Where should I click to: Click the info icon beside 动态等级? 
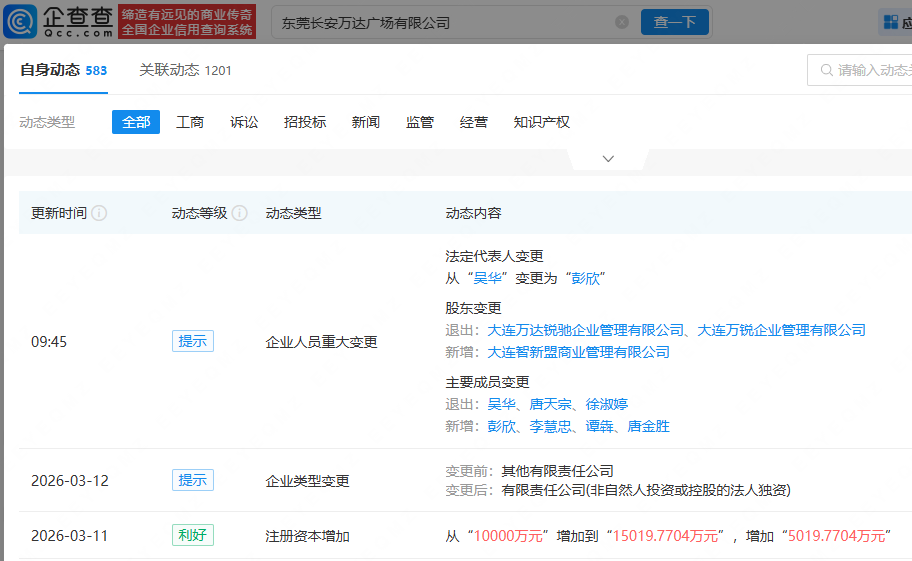click(x=240, y=213)
